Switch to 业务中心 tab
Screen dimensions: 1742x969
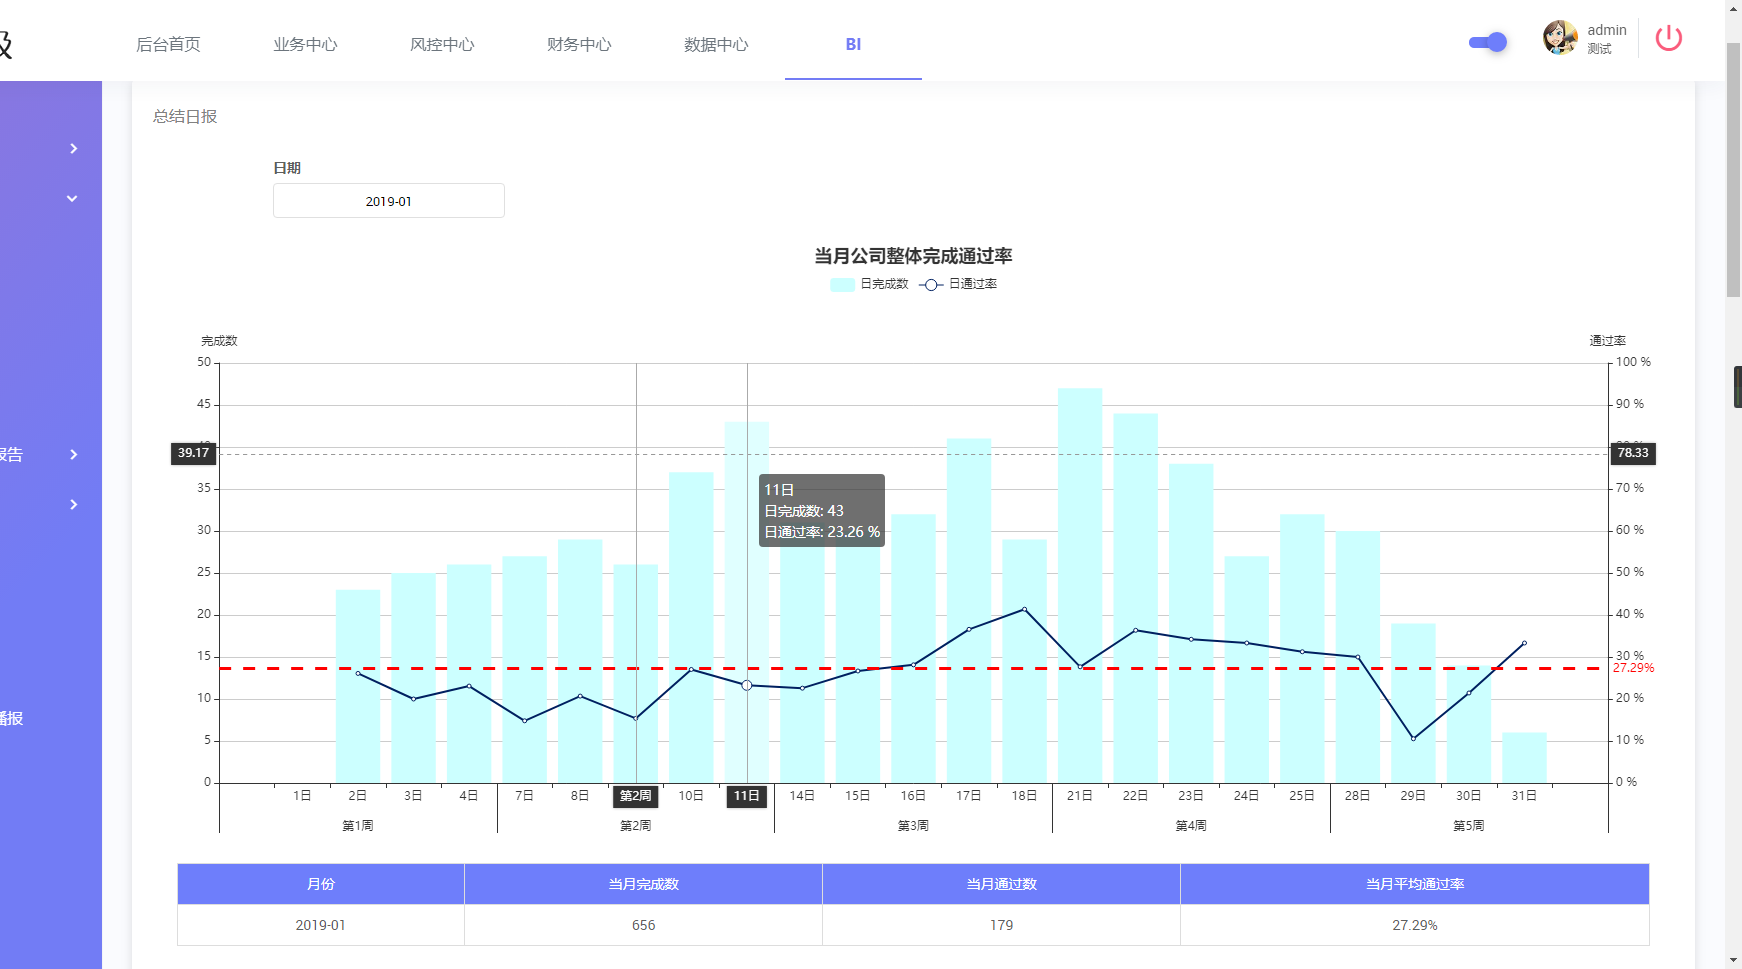pyautogui.click(x=305, y=44)
